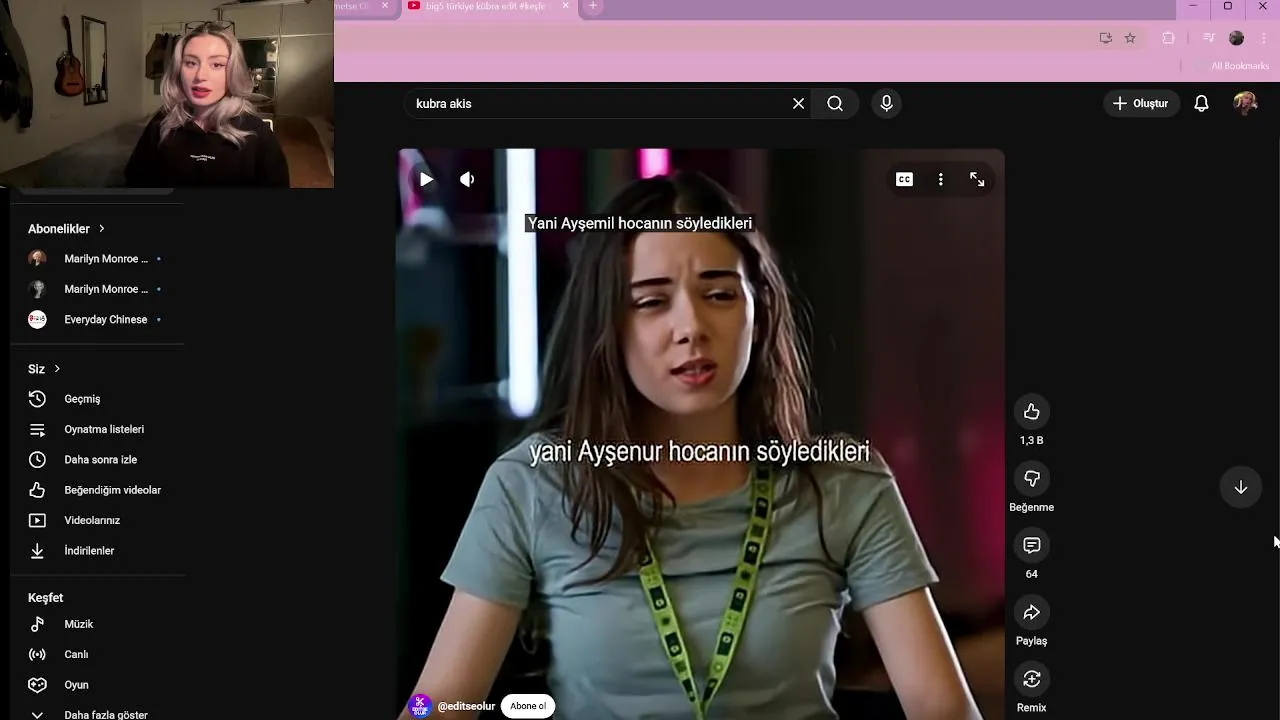Click the install/cast icon in address bar
The height and width of the screenshot is (720, 1280).
coord(1105,38)
